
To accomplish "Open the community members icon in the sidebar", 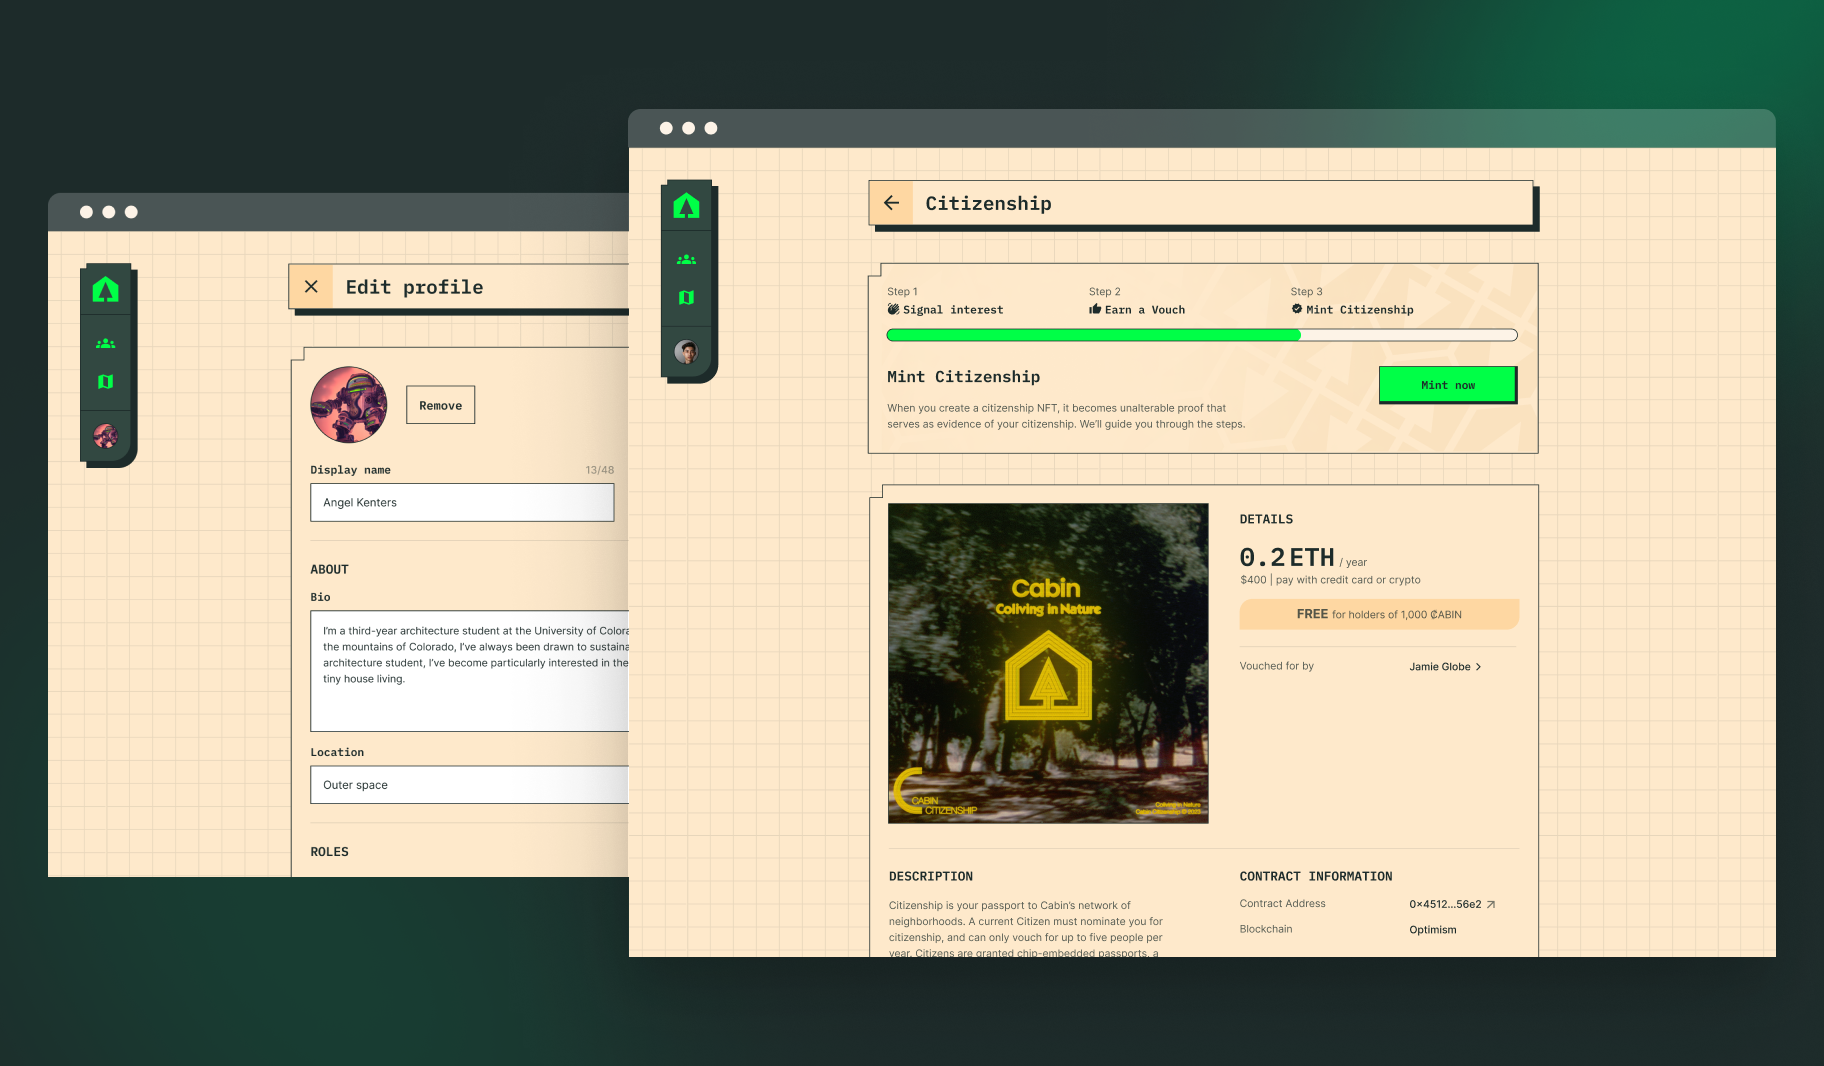I will tap(686, 258).
